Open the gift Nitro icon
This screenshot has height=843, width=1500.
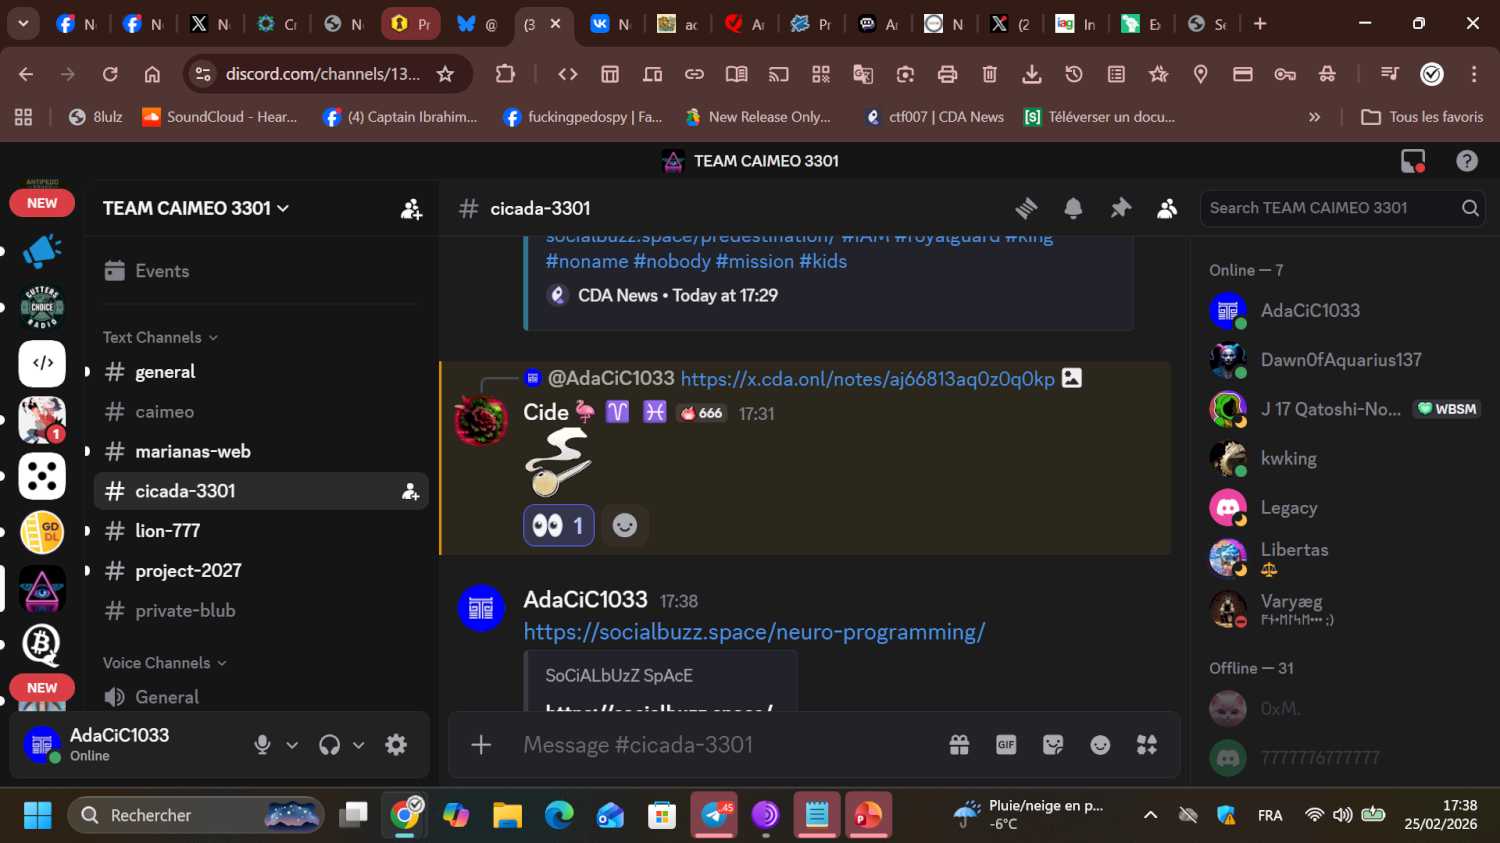[959, 745]
